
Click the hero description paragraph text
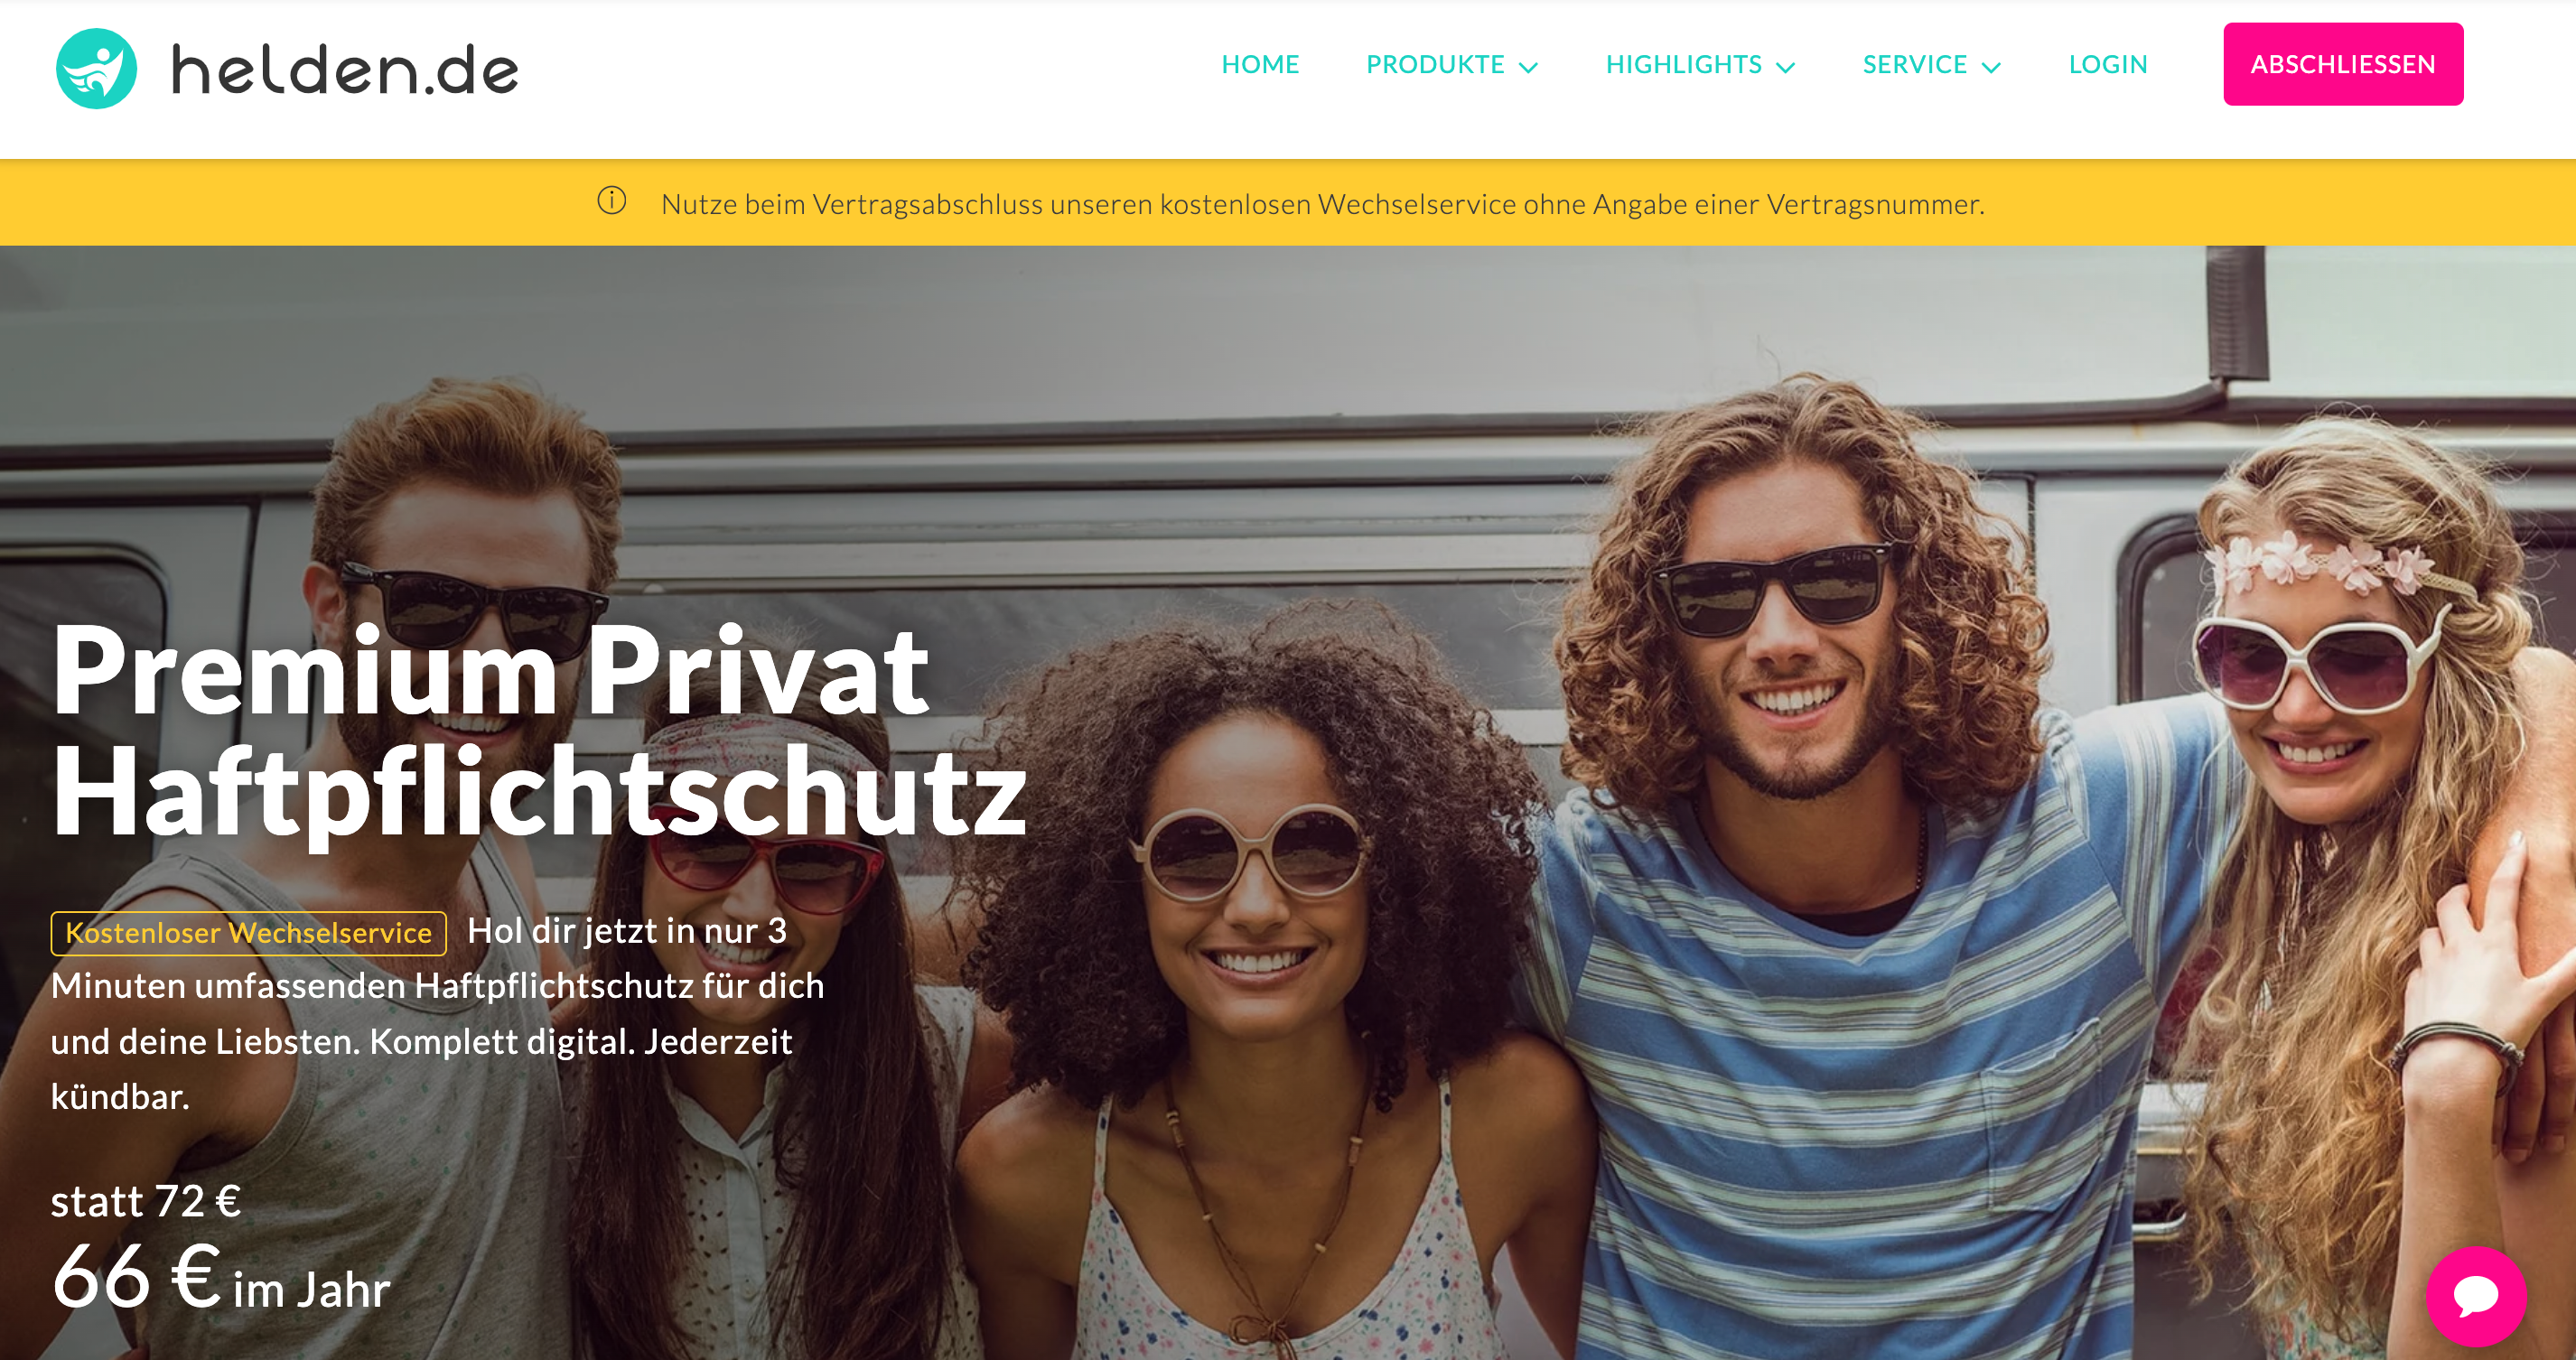tap(438, 1013)
